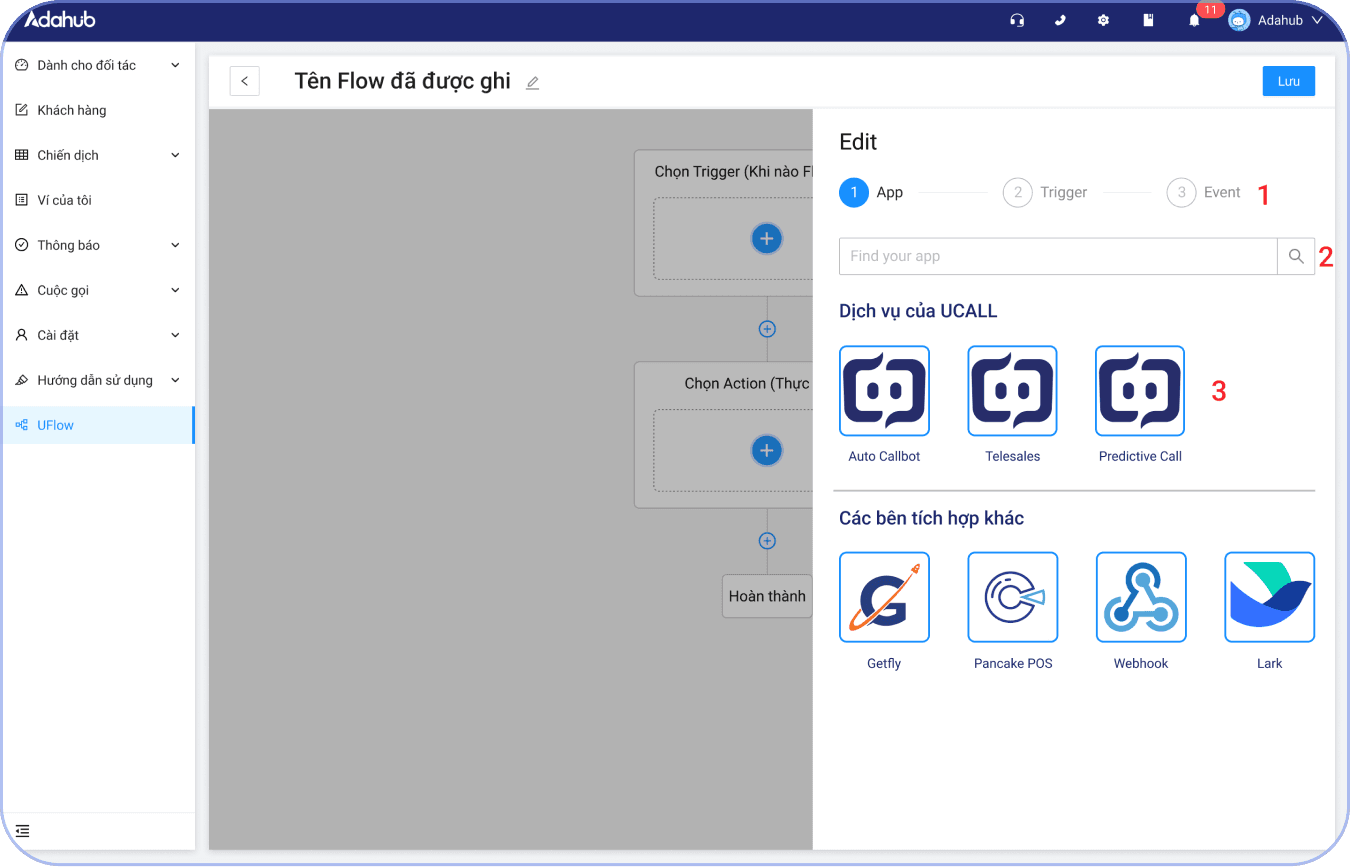Viewport: 1350px width, 867px height.
Task: Select the Lark integration icon
Action: pos(1269,596)
